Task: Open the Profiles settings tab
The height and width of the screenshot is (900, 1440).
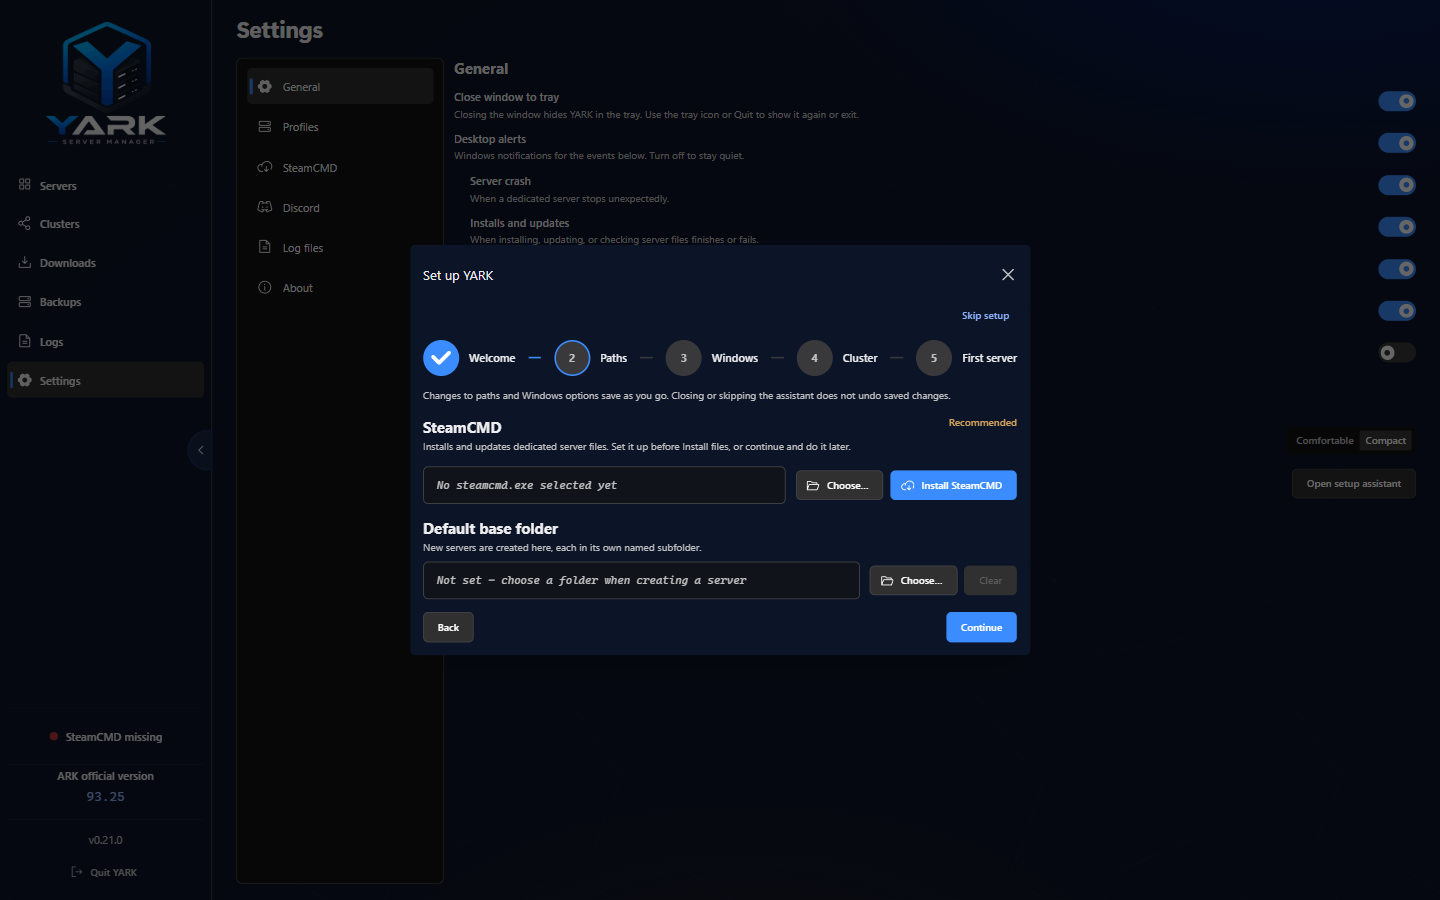Action: tap(340, 127)
